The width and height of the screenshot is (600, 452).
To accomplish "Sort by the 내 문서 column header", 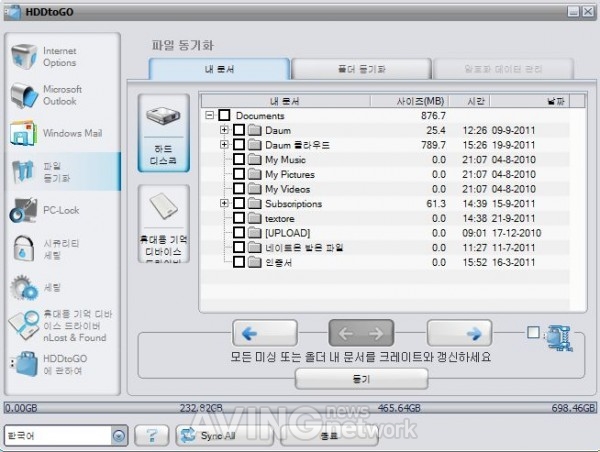I will click(285, 101).
